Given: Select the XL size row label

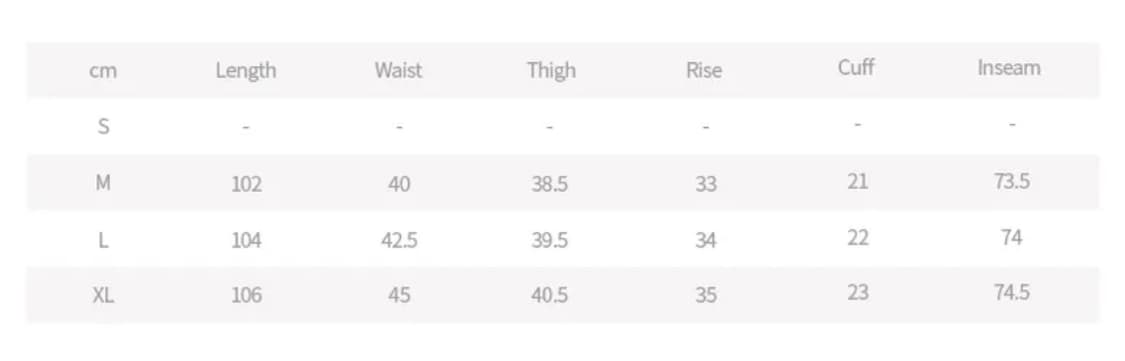Looking at the screenshot, I should pos(103,294).
